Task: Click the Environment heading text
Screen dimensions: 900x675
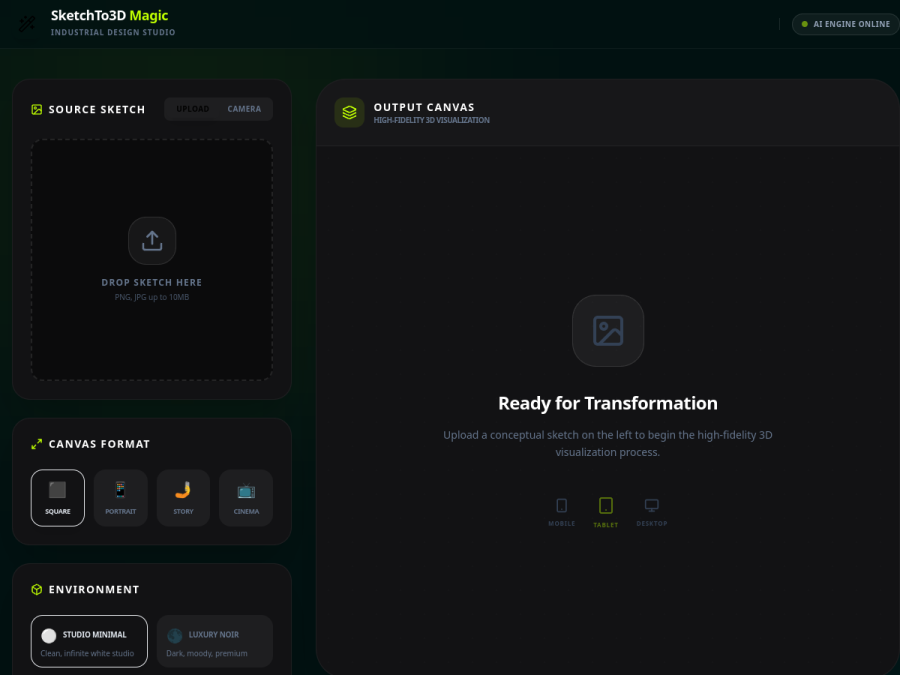Action: (94, 589)
